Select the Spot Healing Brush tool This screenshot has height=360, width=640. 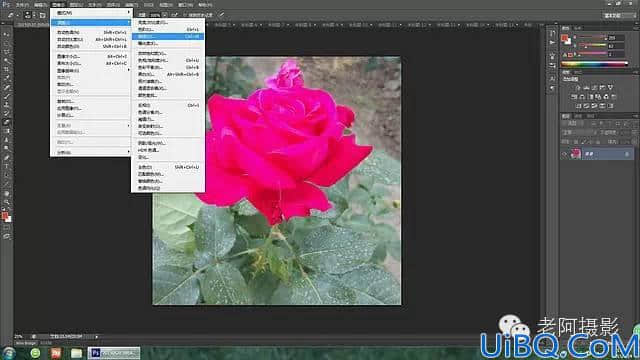pyautogui.click(x=6, y=87)
